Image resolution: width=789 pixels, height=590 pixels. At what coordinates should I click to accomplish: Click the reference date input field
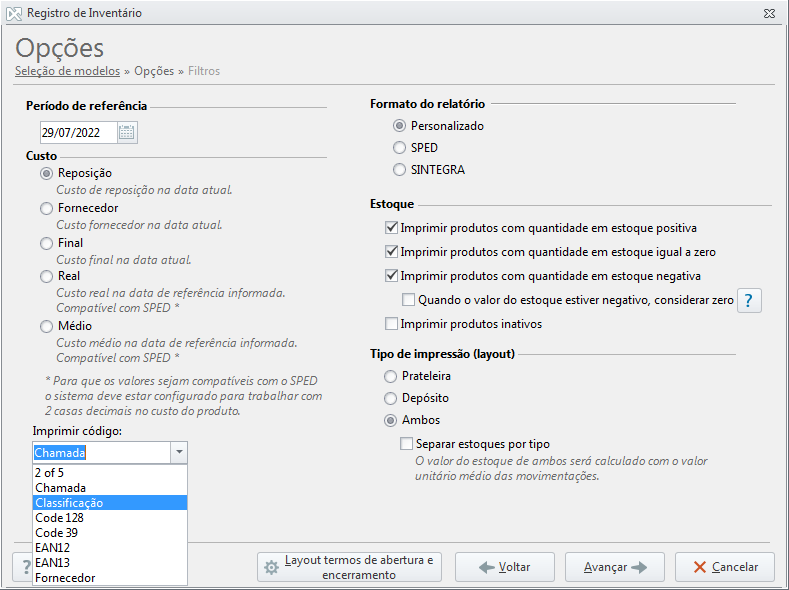coord(78,133)
